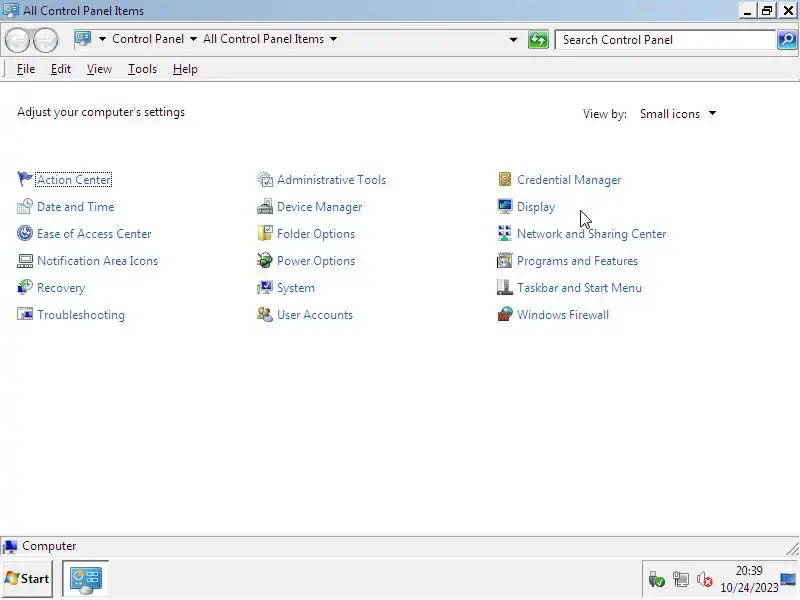Viewport: 800px width, 600px height.
Task: Open the Edit menu
Action: click(61, 69)
